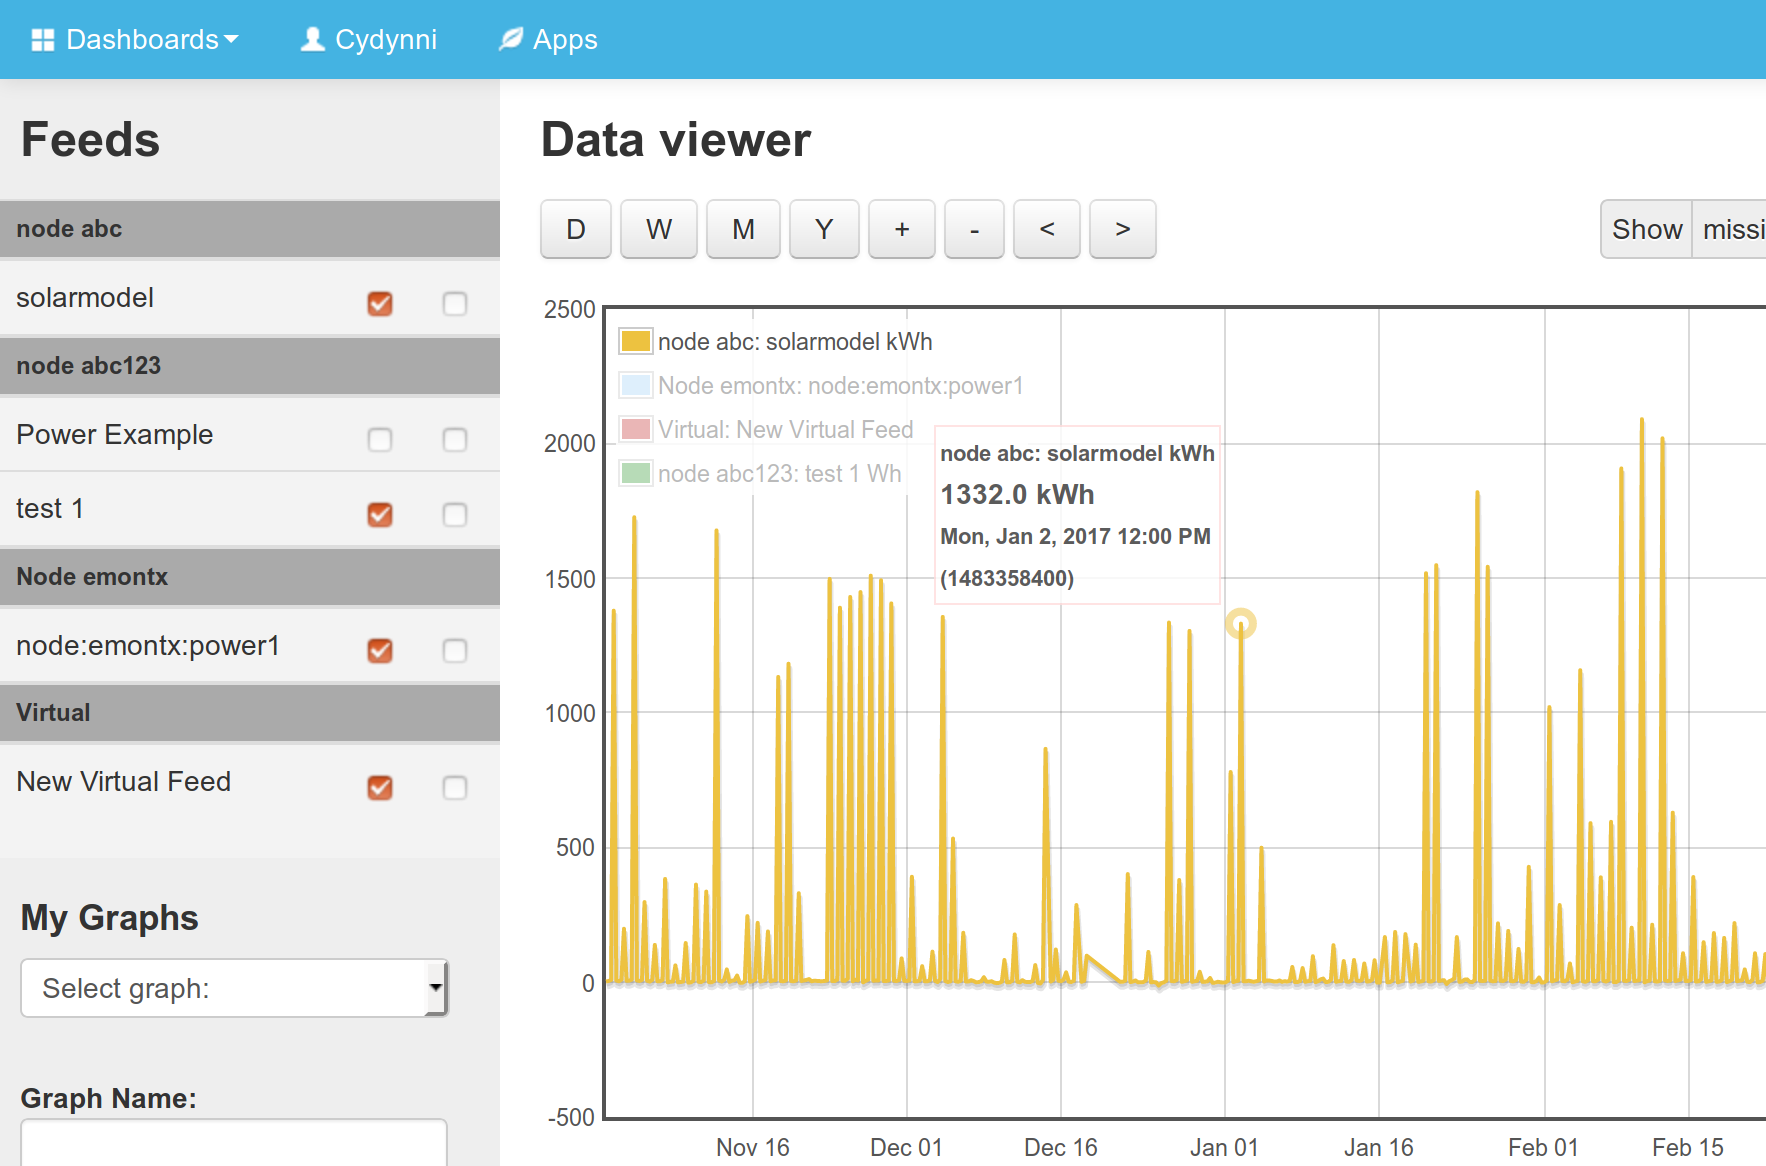The image size is (1766, 1166).
Task: Click the Apps leaf icon
Action: coord(511,39)
